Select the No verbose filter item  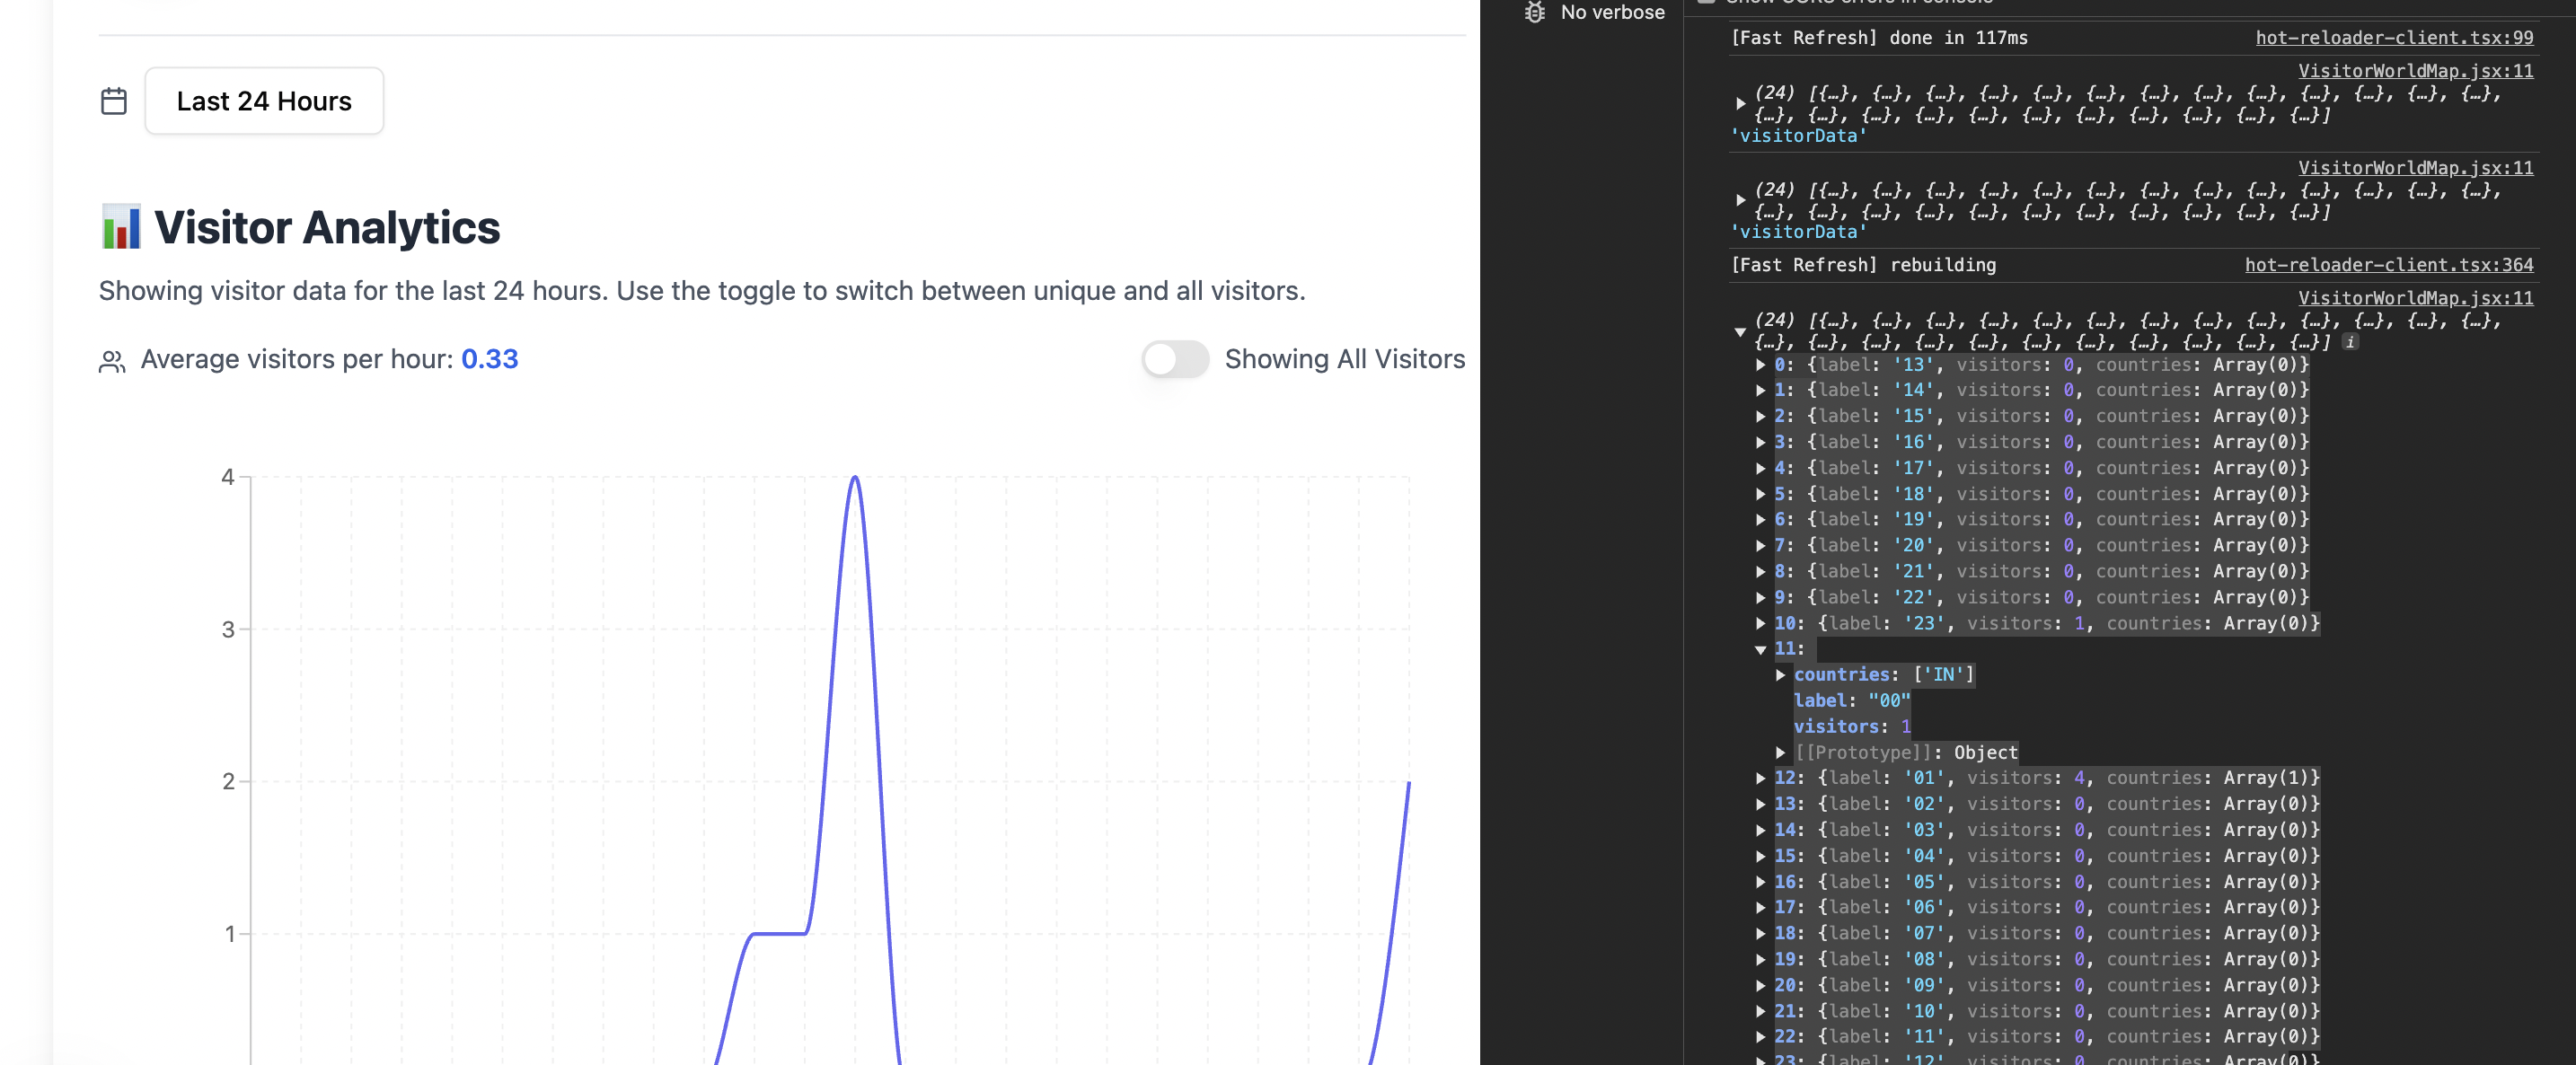coord(1612,12)
